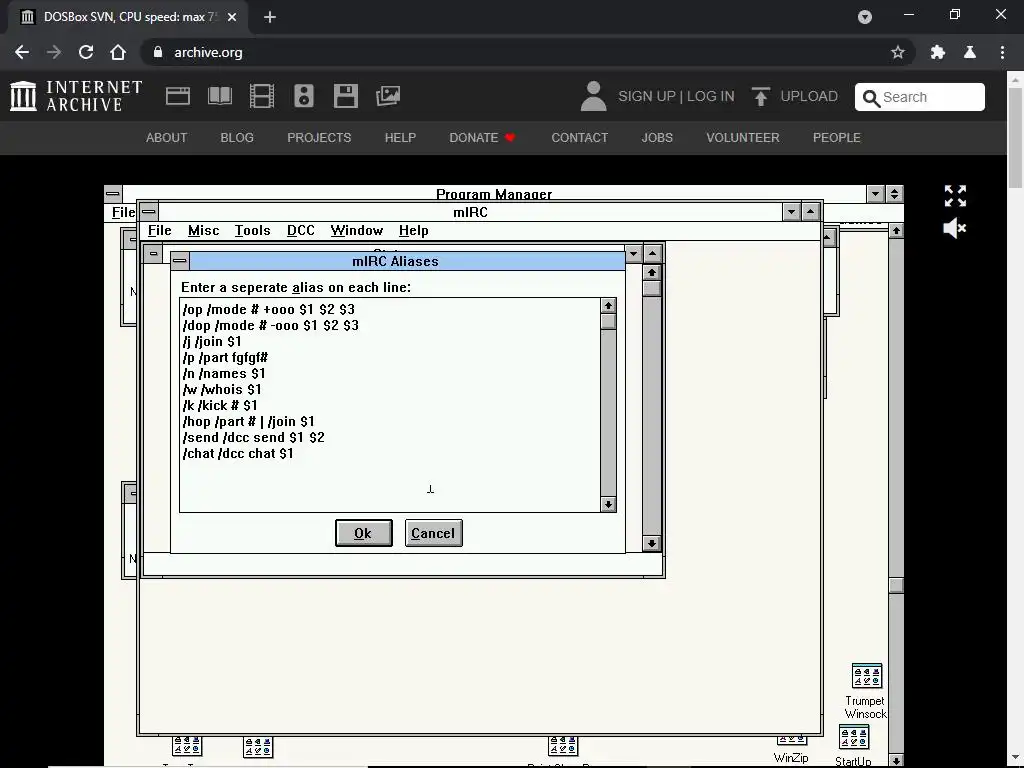Open Program Manager File menu

[x=123, y=212]
